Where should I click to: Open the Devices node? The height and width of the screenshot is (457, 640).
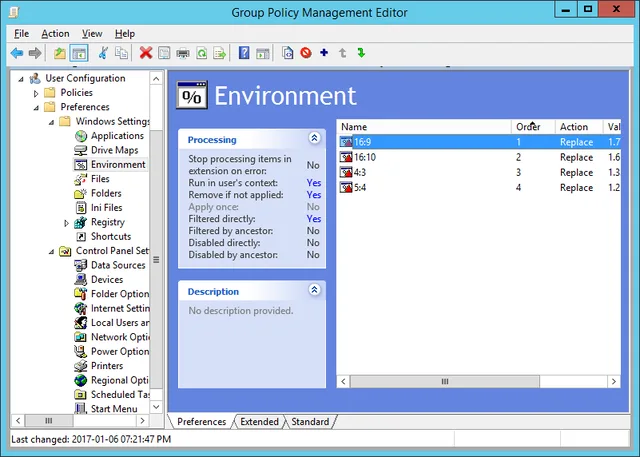[x=107, y=280]
